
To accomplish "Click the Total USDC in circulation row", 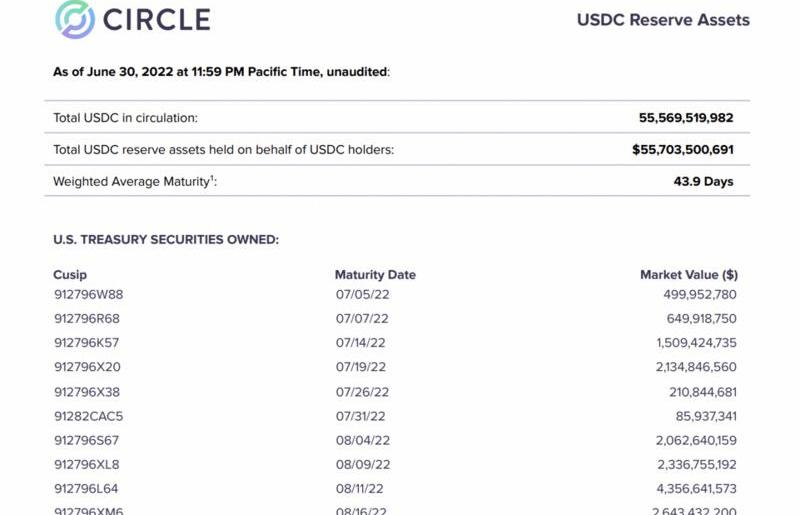I will click(397, 117).
